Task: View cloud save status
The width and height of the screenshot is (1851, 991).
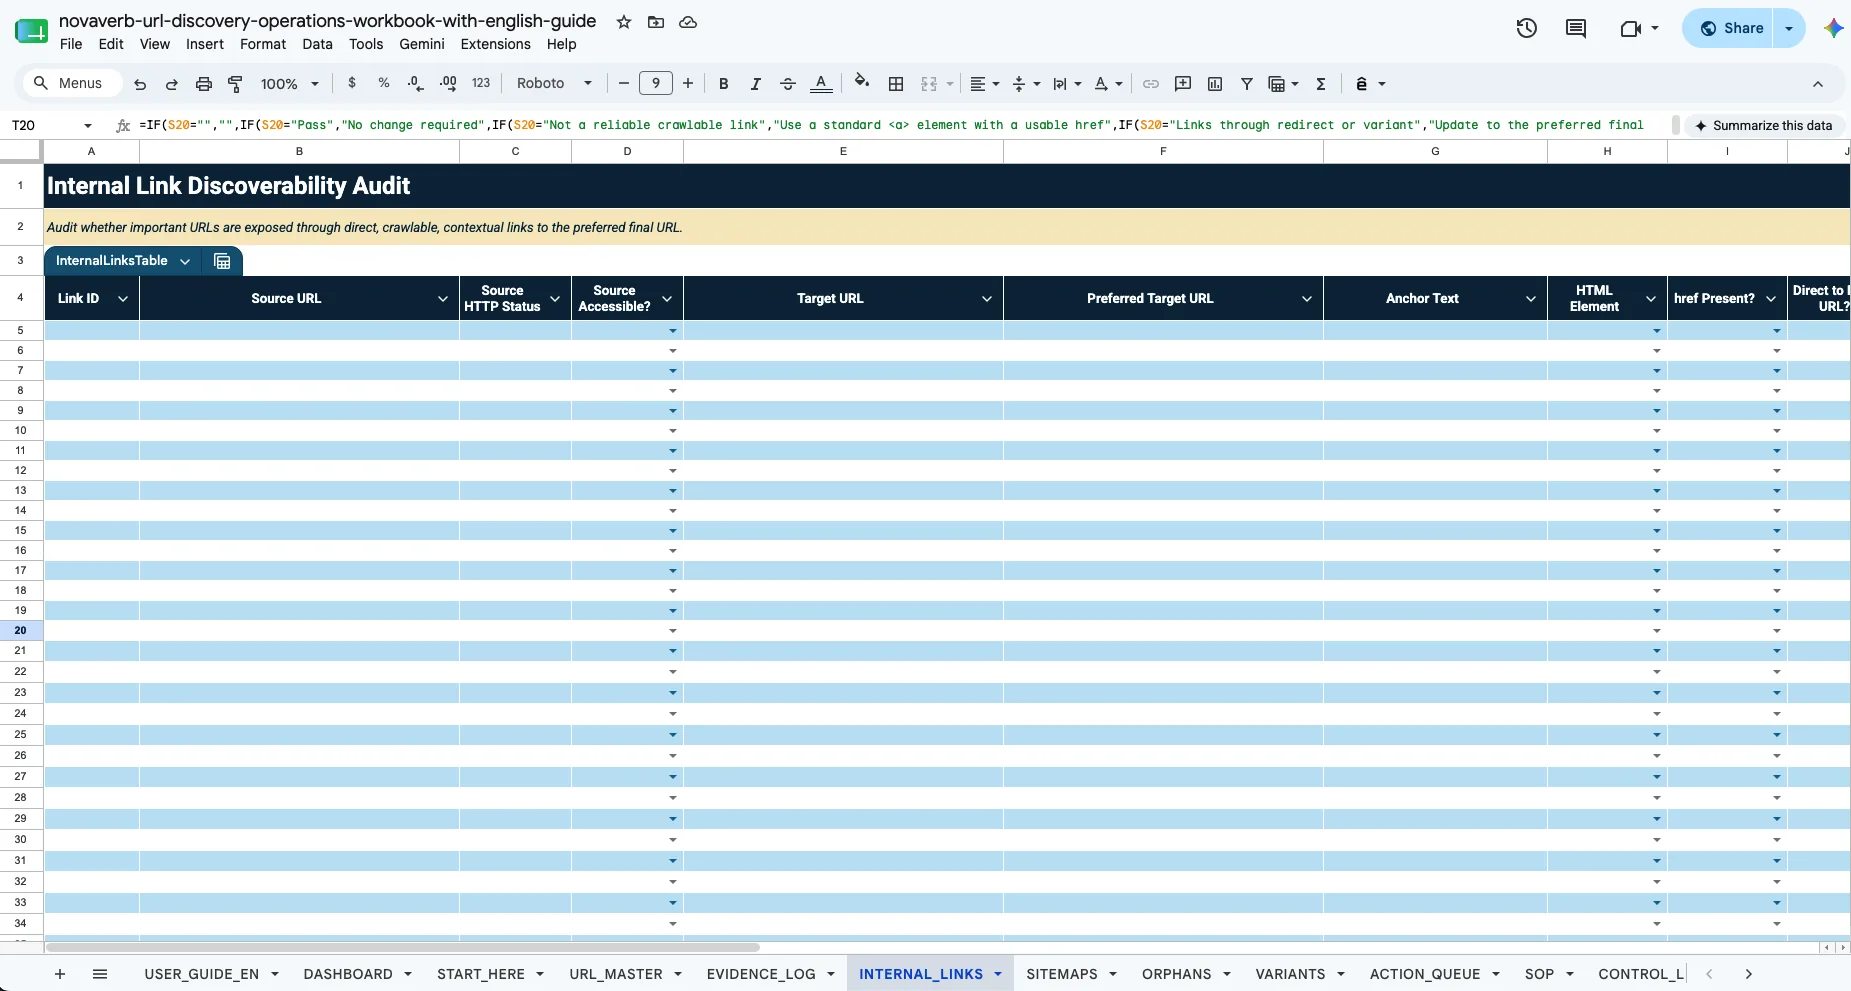Action: (x=688, y=22)
